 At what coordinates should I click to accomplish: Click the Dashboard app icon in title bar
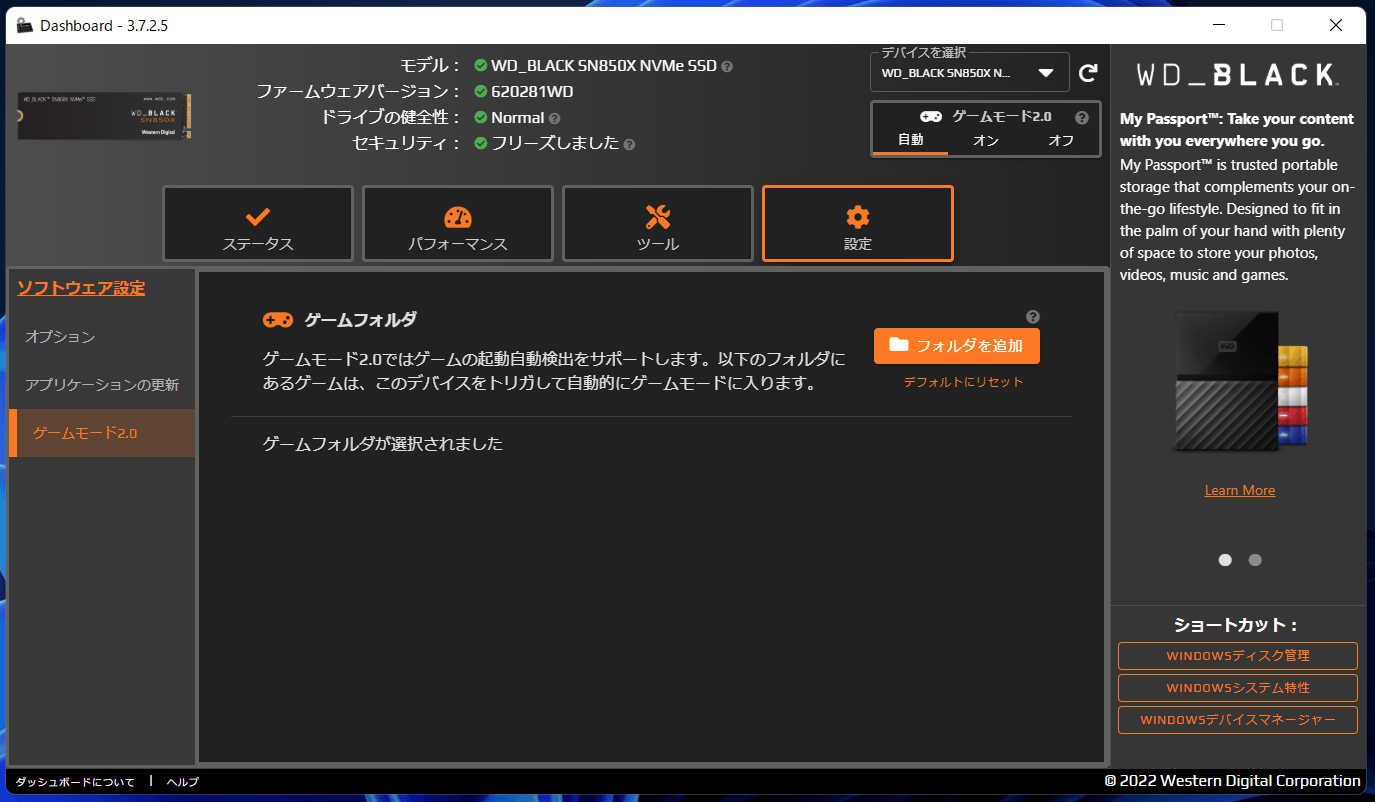point(25,25)
